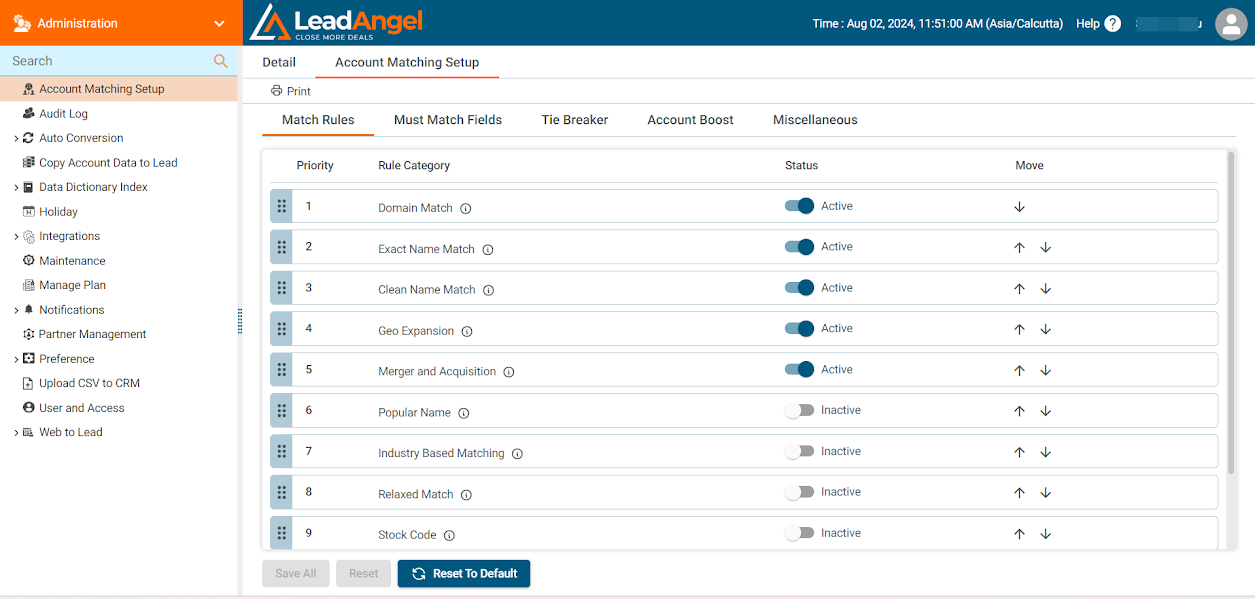This screenshot has width=1255, height=599.
Task: Move Popular Name rule down
Action: 1046,412
